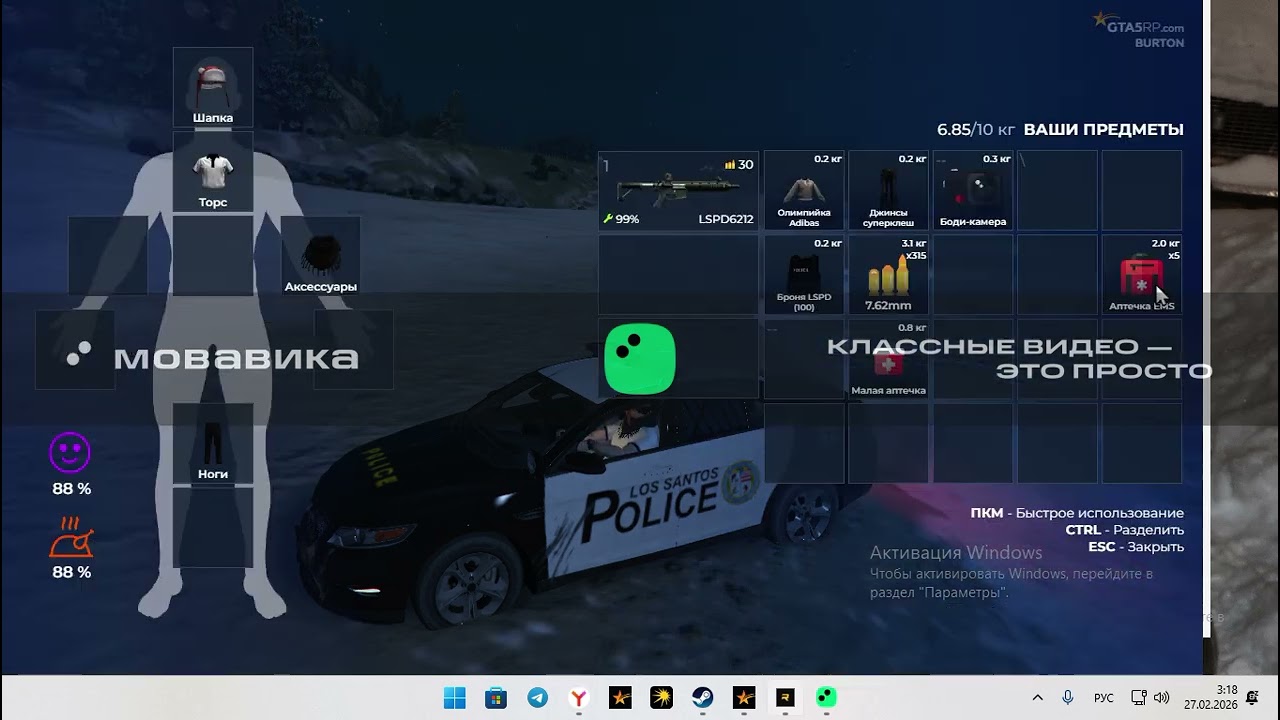The height and width of the screenshot is (720, 1280).
Task: Open the Шапка hat equipment slot
Action: 213,87
